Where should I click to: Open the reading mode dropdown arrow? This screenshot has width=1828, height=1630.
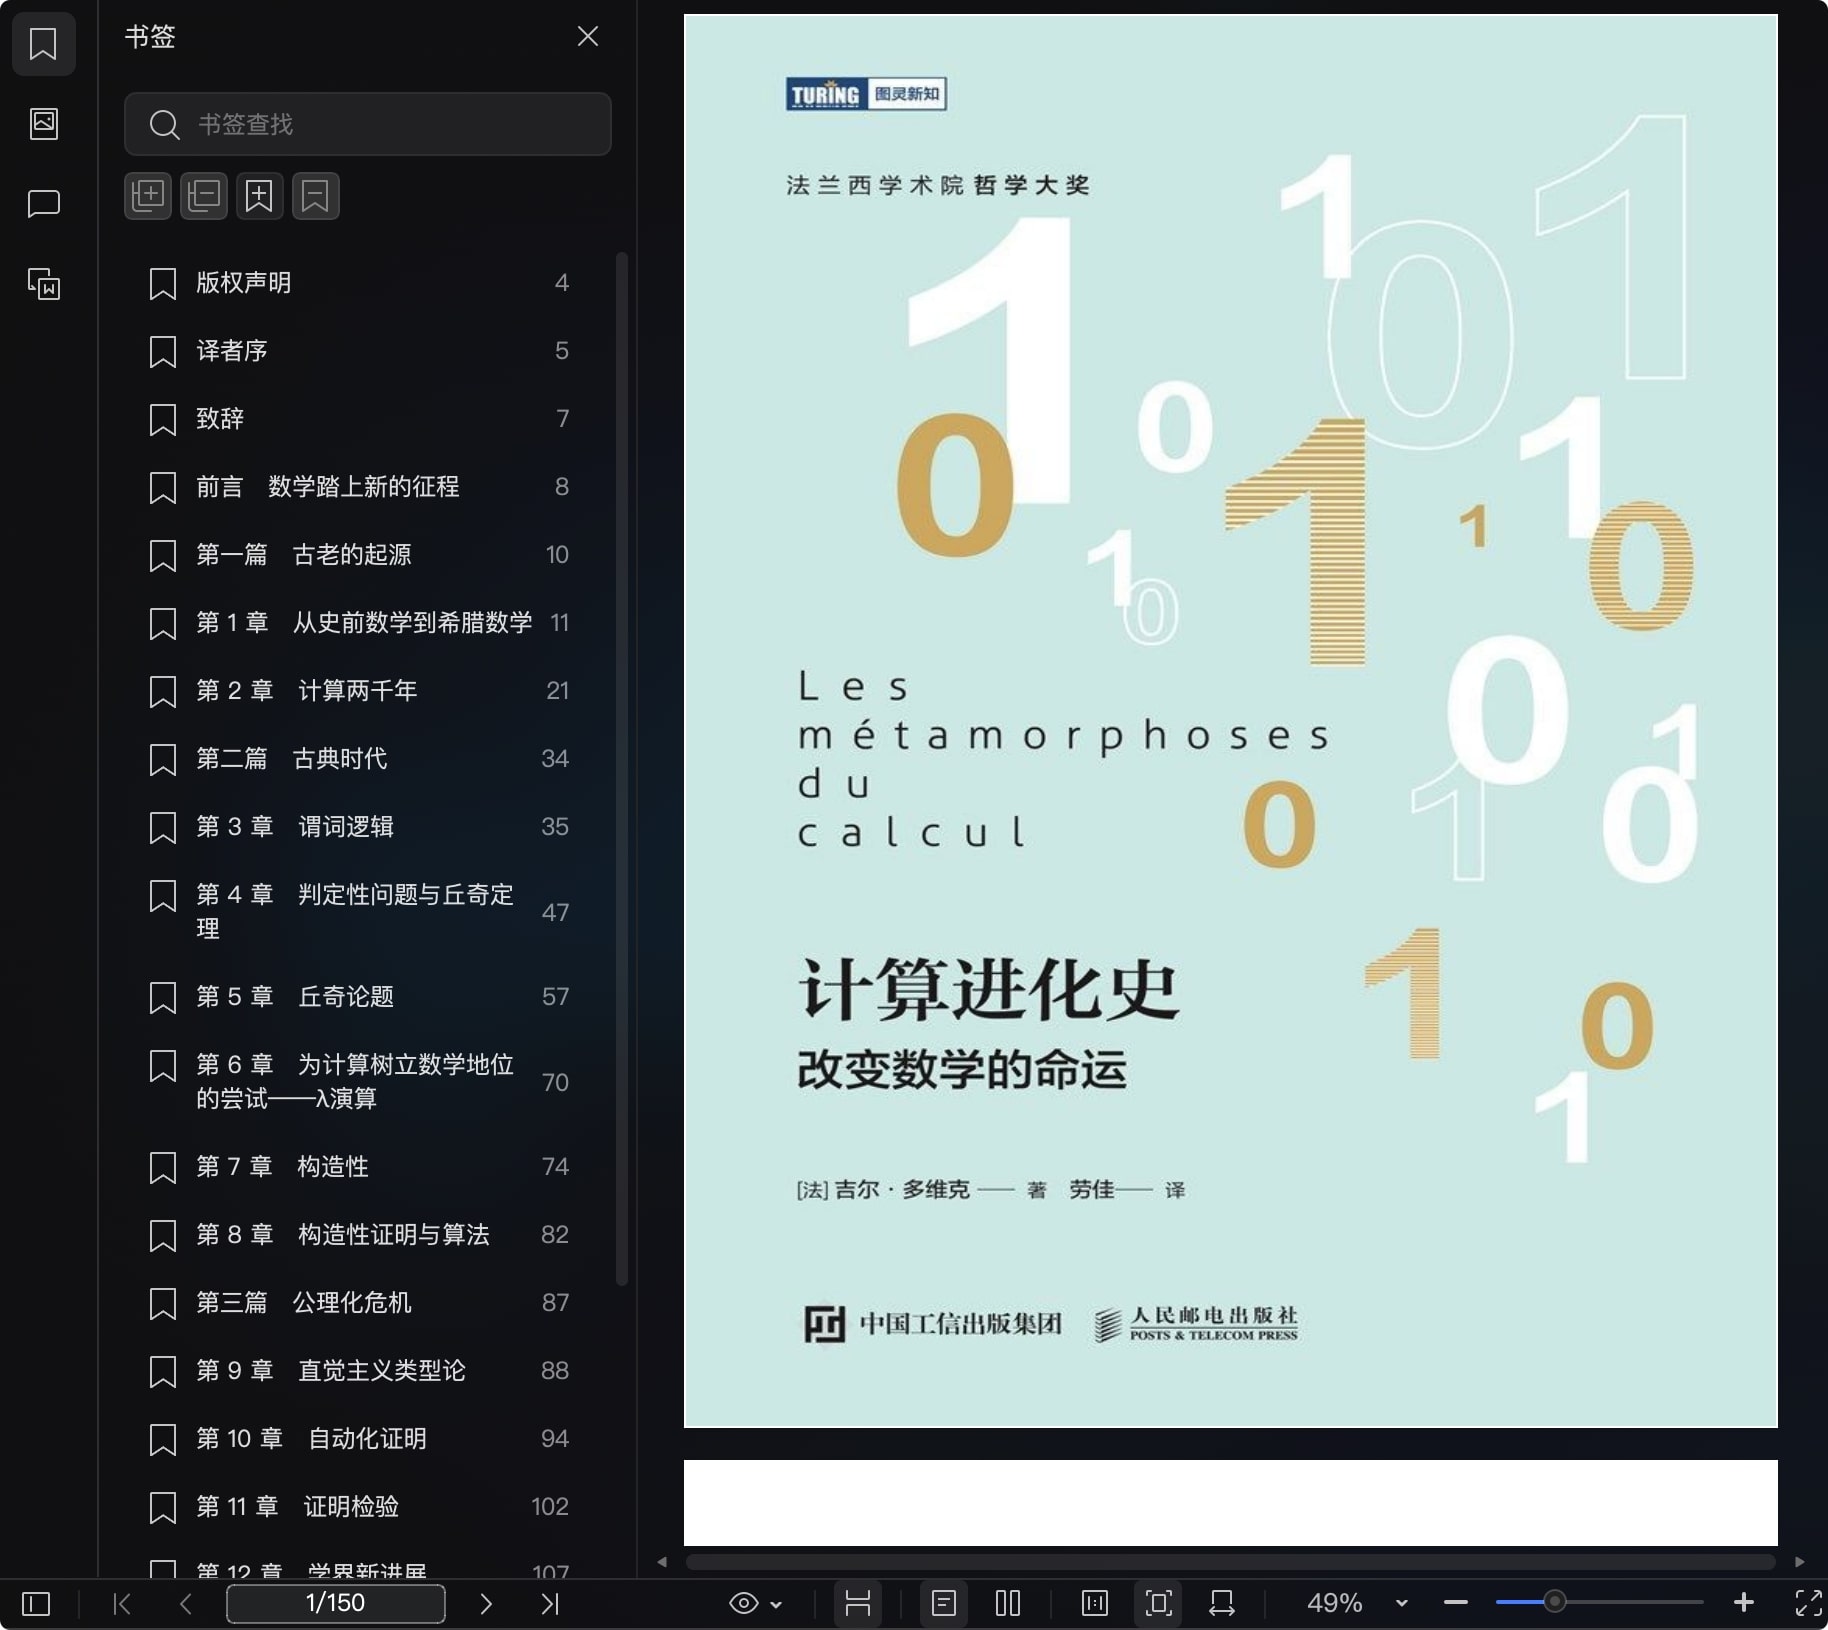(x=776, y=1604)
